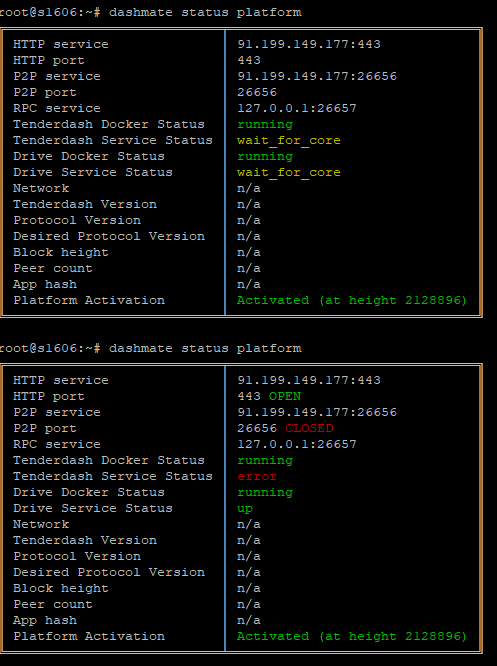Click first table's 'Block height' label
This screenshot has height=666, width=497.
pyautogui.click(x=61, y=252)
